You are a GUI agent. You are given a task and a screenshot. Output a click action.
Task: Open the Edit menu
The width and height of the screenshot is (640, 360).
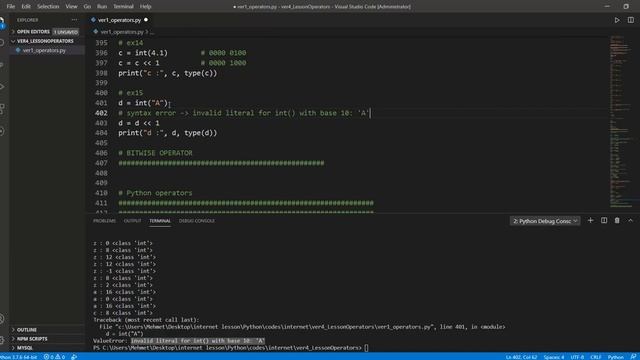click(26, 7)
